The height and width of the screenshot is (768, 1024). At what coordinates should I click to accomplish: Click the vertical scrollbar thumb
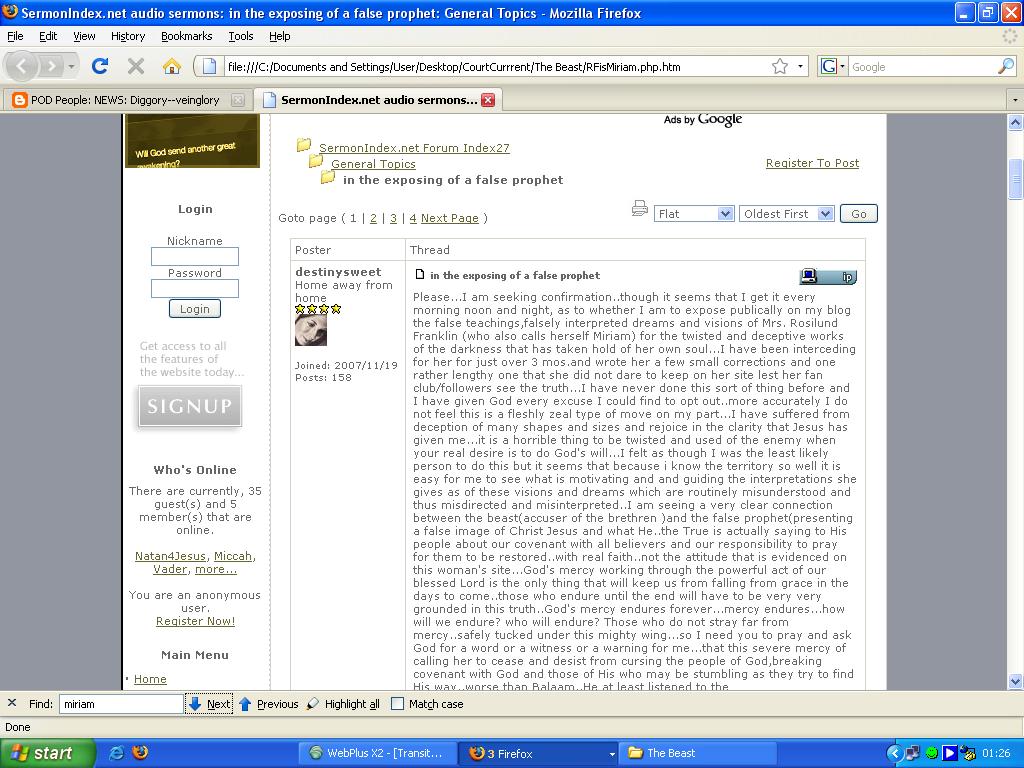tap(1015, 178)
